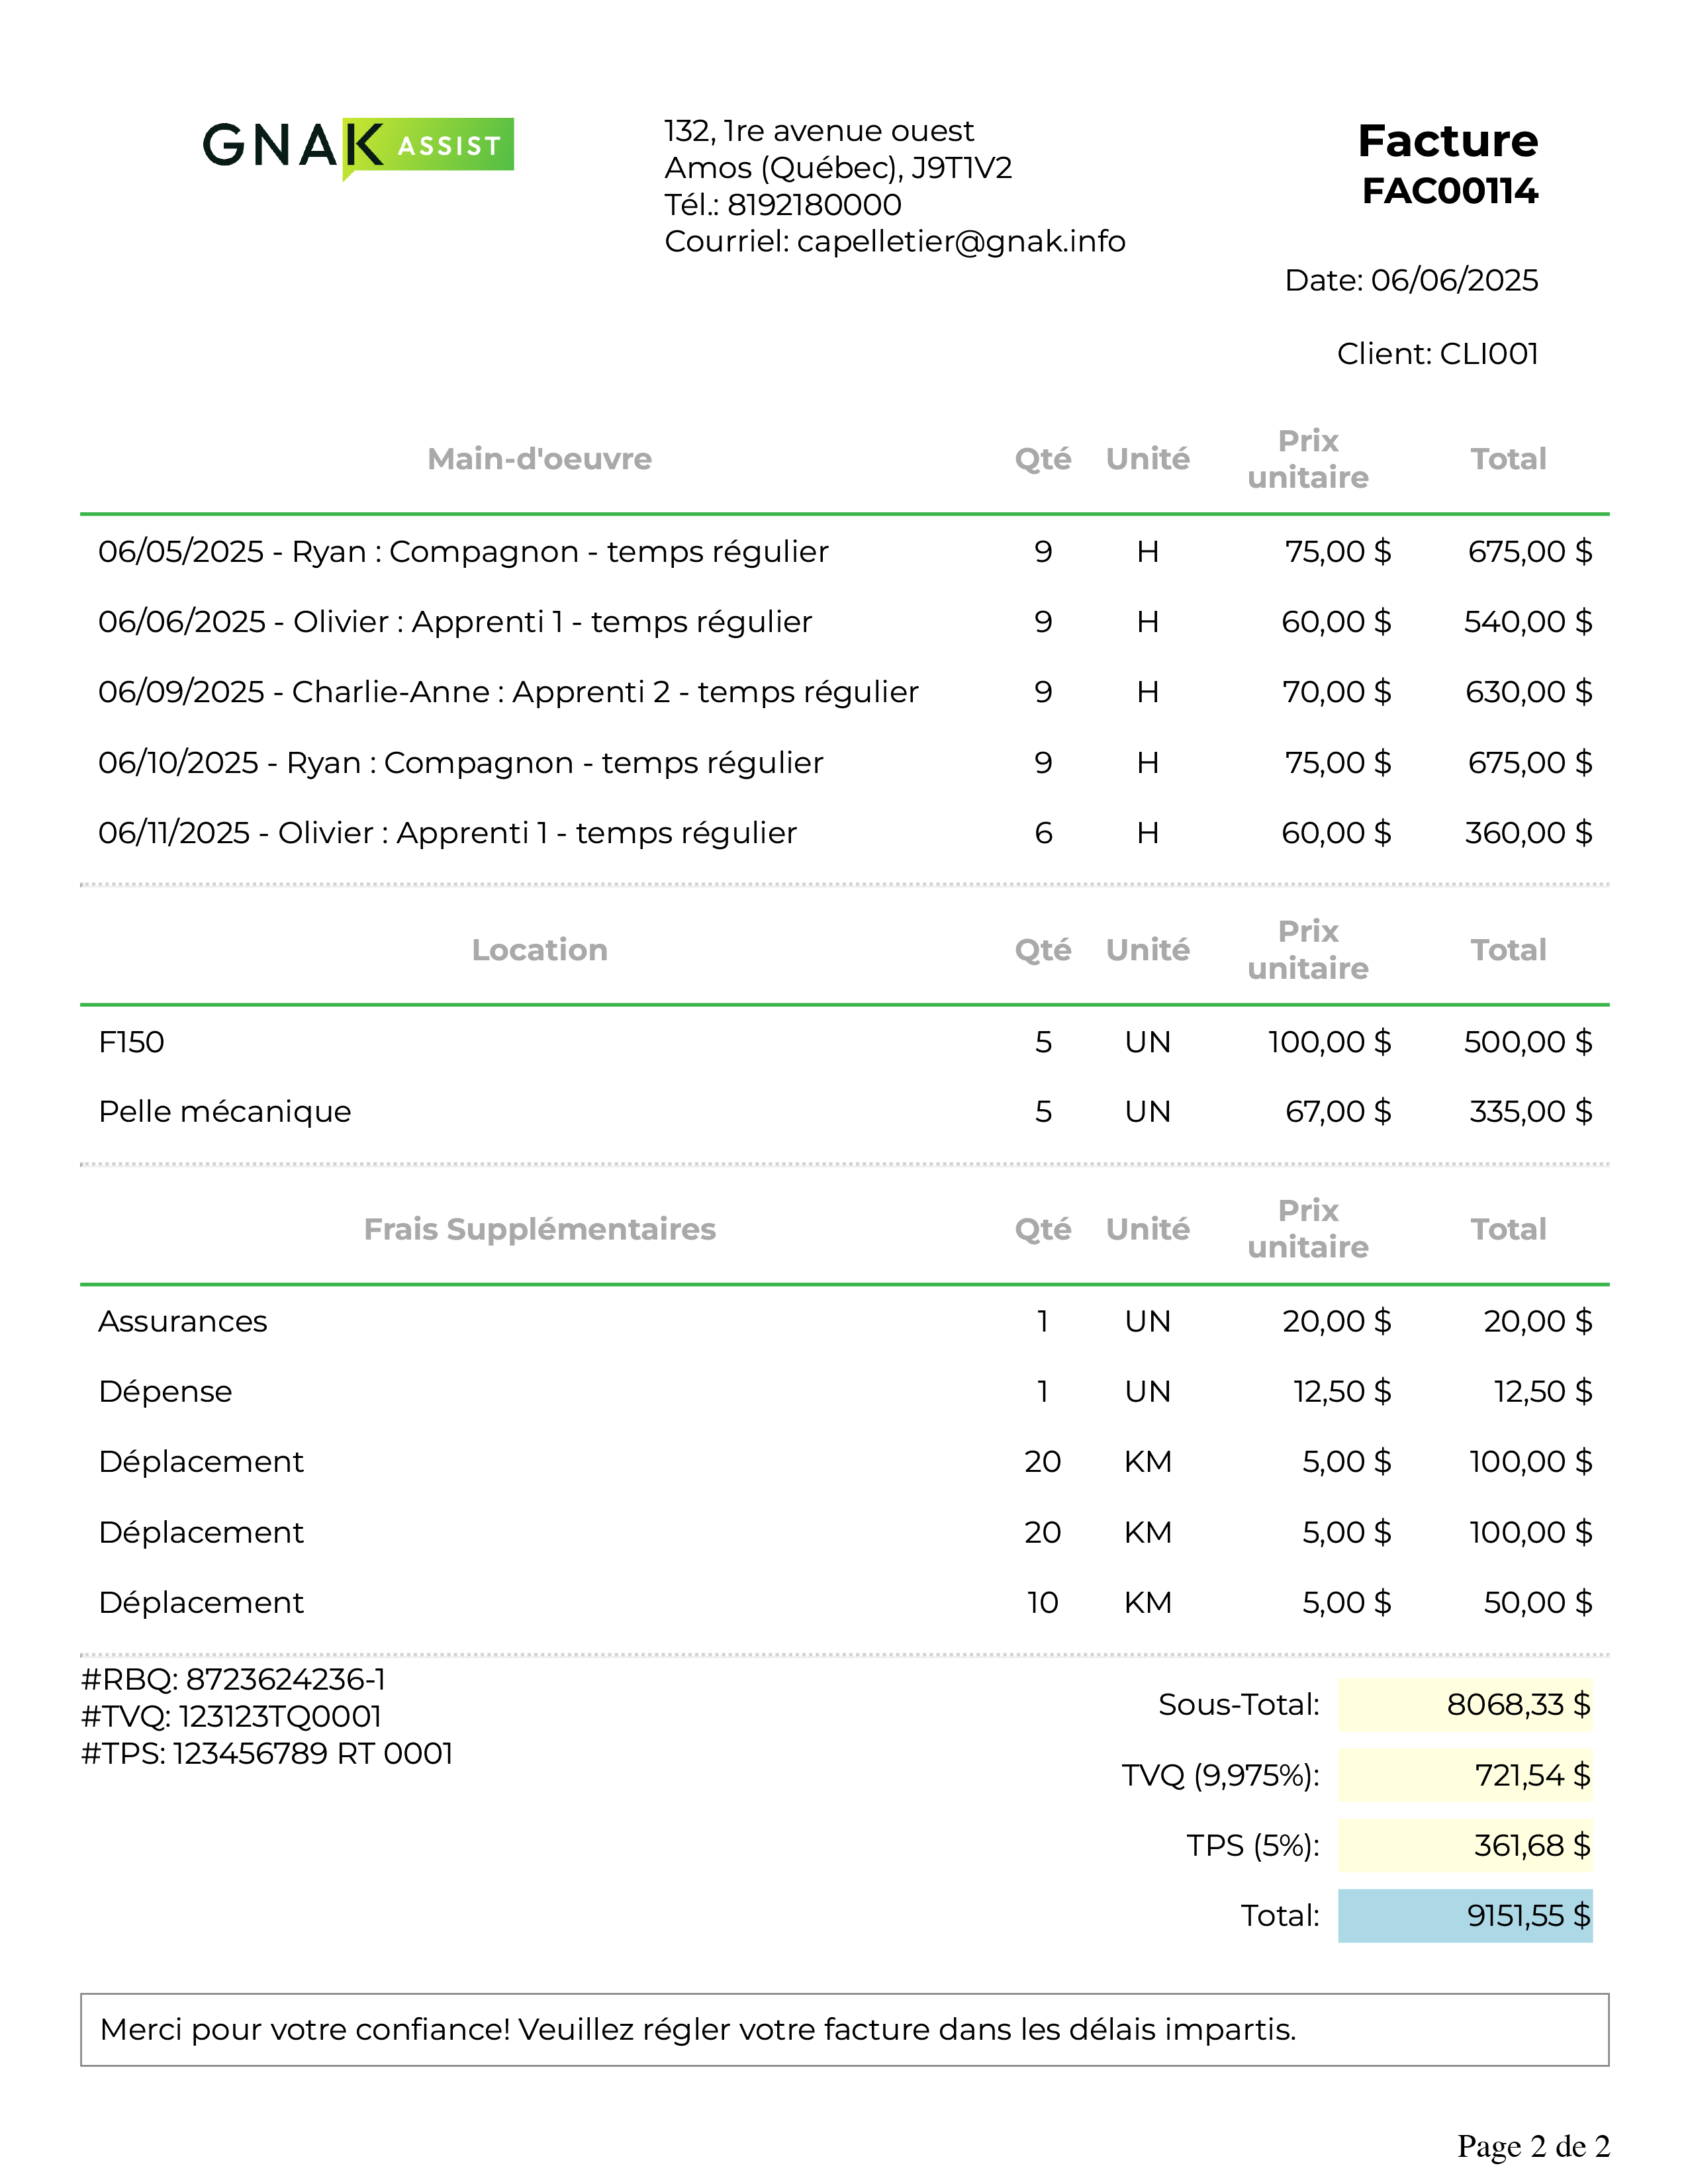
Task: Click the Dépense 12,50 $ total
Action: tap(1543, 1391)
